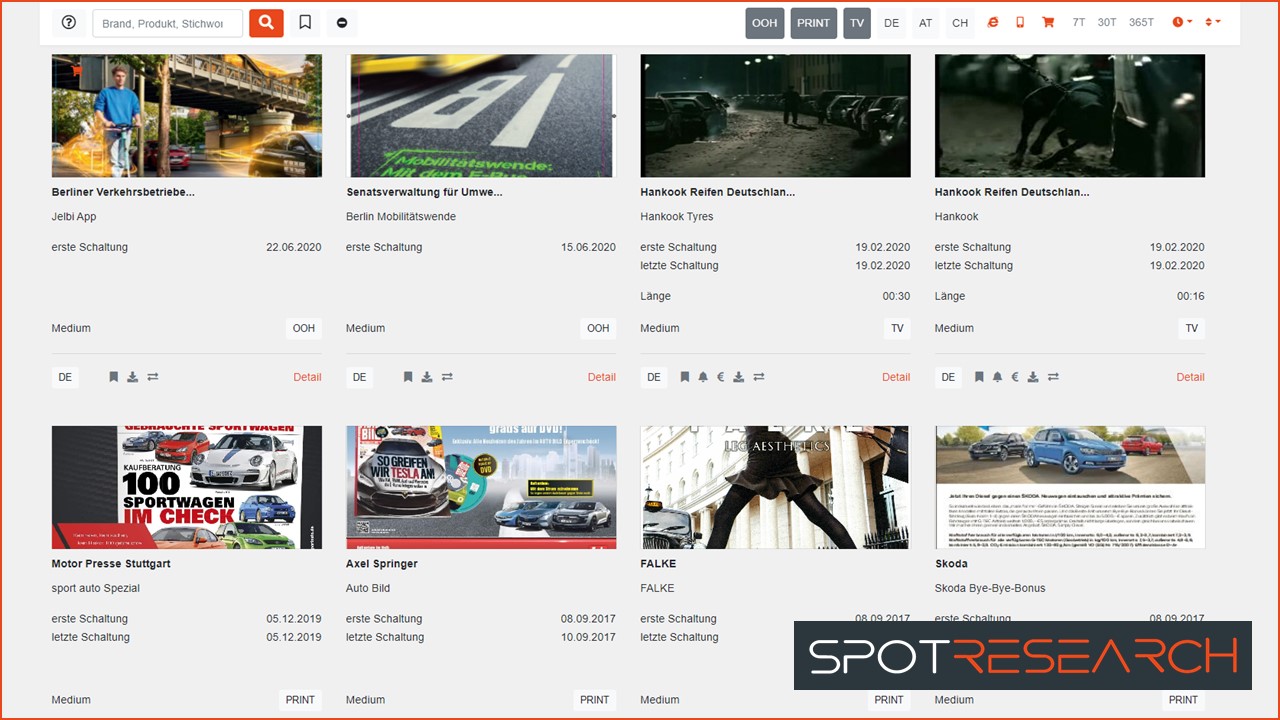This screenshot has width=1280, height=720.
Task: Open the FALKE Leg Aesthetics thumbnail
Action: [776, 488]
